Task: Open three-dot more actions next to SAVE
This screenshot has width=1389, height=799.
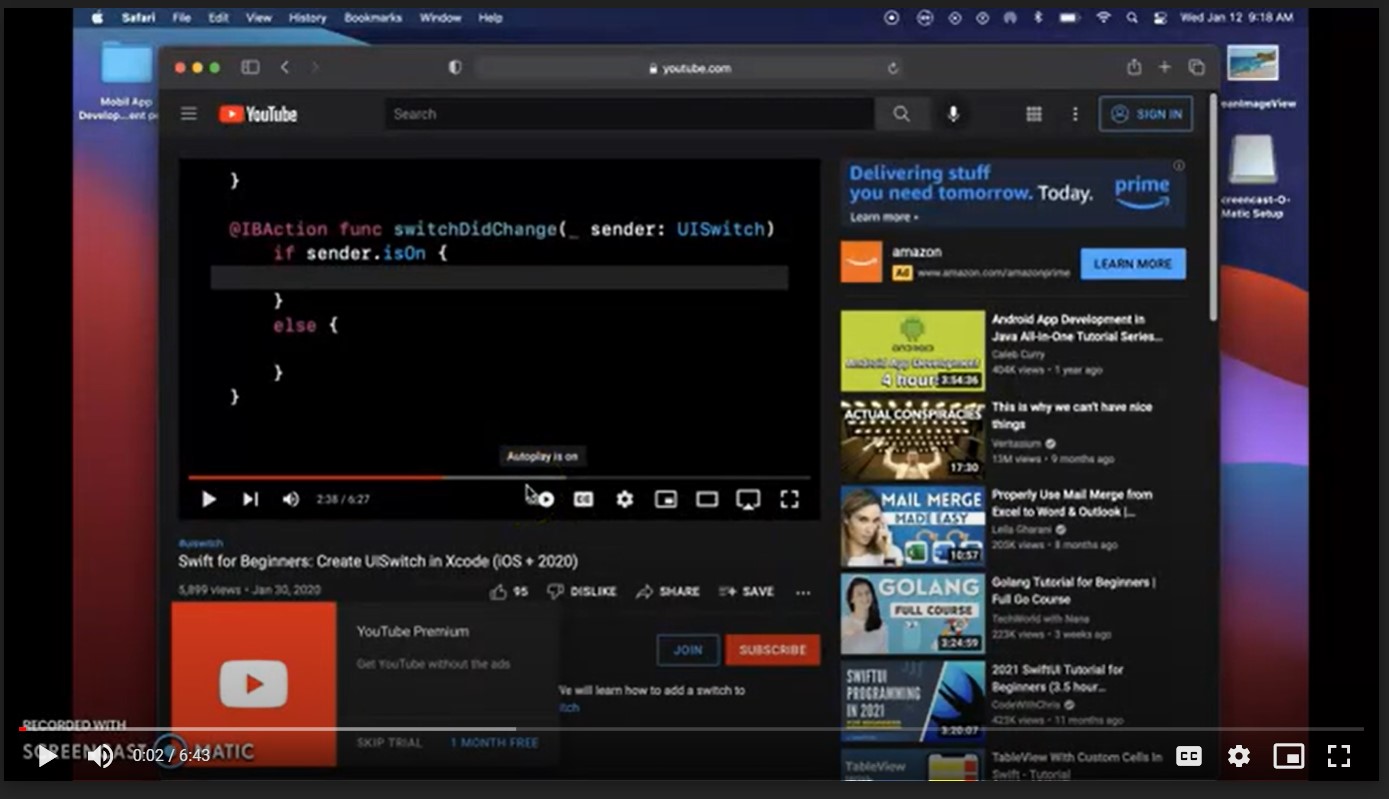Action: 803,592
